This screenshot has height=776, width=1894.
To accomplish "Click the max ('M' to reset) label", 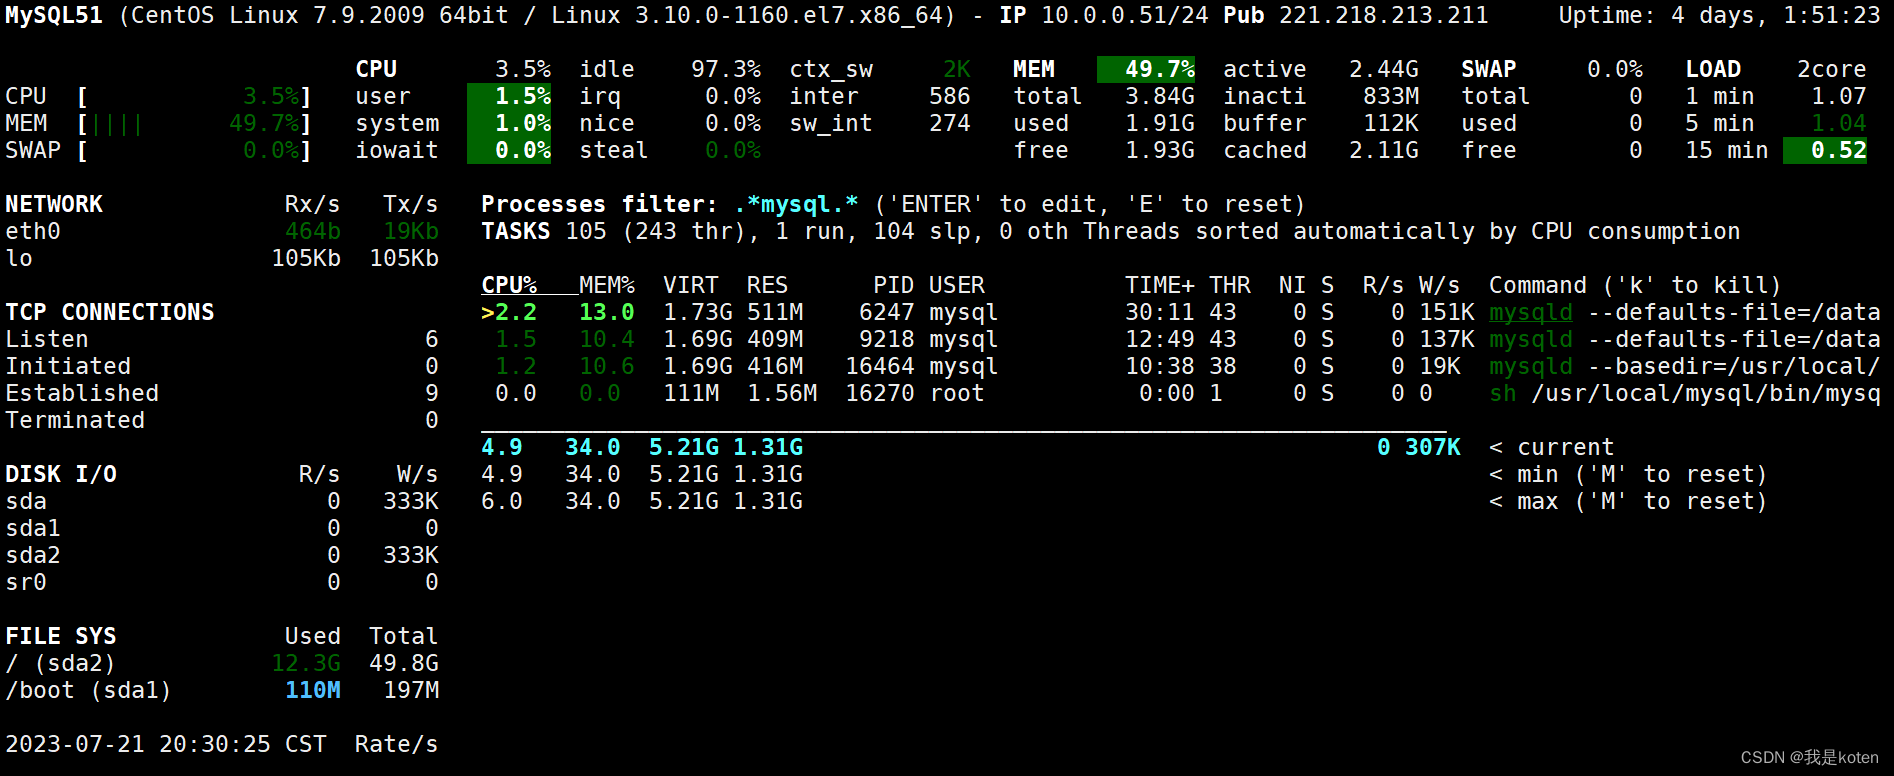I will point(1629,502).
